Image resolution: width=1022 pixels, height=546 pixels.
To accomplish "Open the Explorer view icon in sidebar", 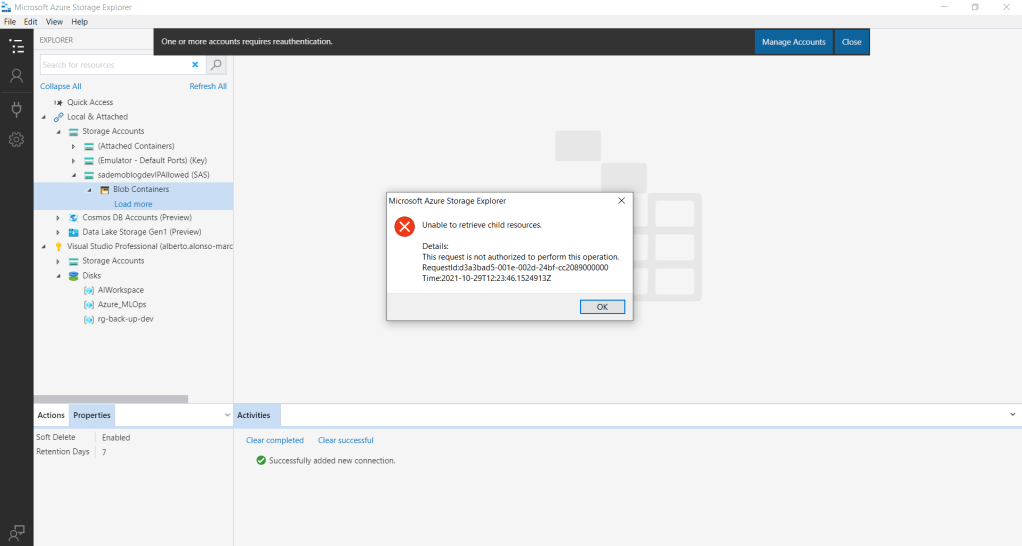I will click(16, 46).
